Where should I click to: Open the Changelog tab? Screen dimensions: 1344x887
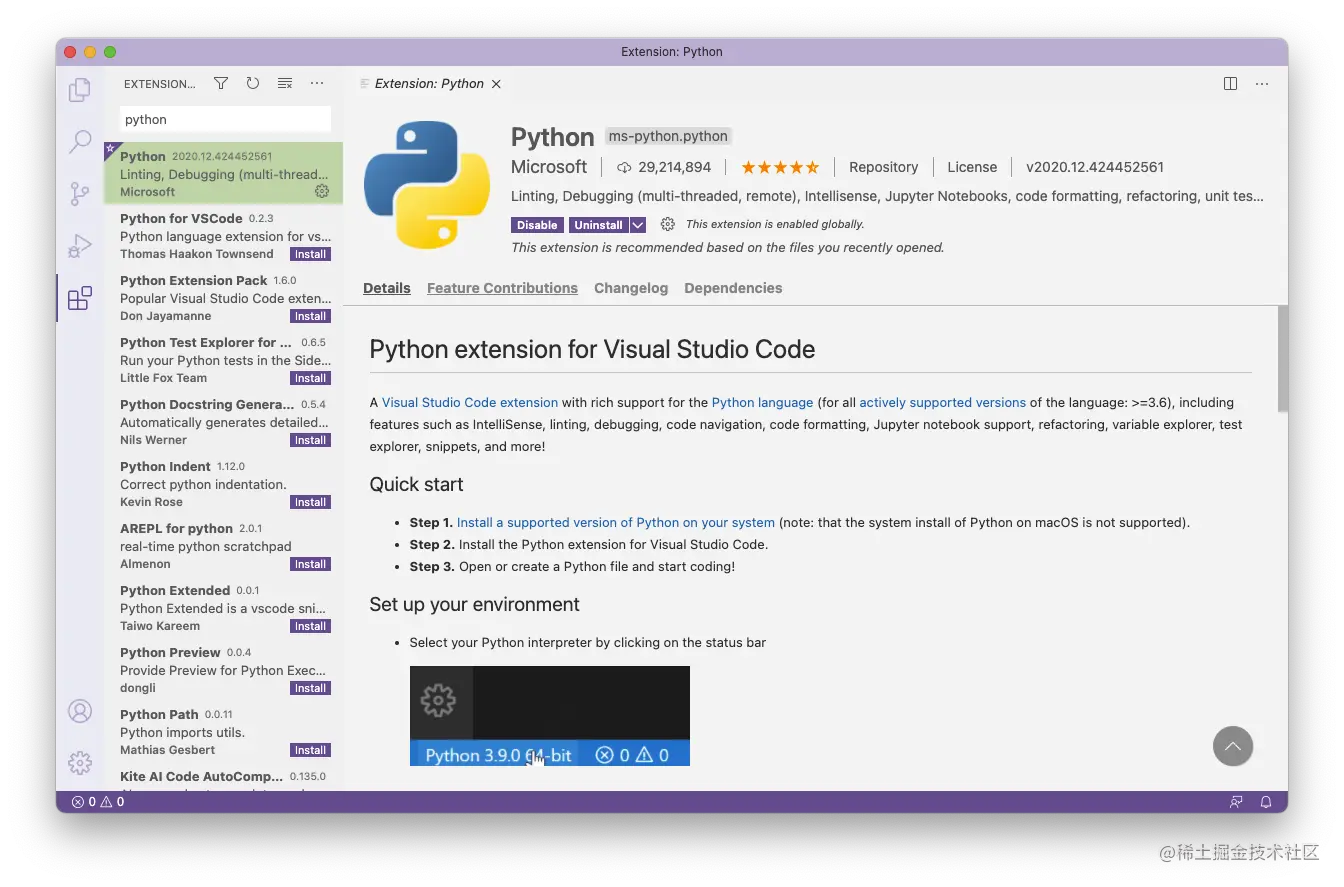pos(631,288)
